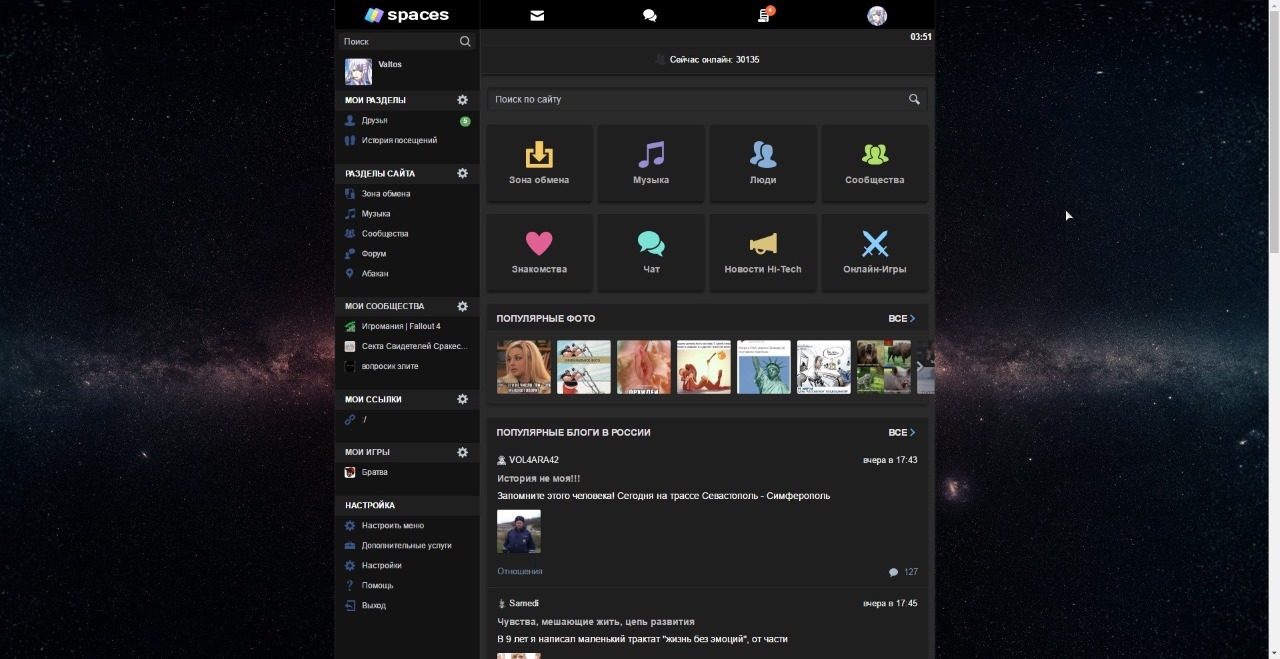
Task: Select Настроить меню in the sidebar
Action: click(x=393, y=525)
